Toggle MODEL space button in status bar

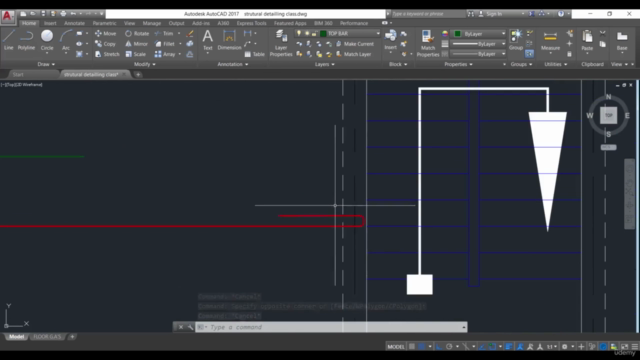tap(396, 347)
